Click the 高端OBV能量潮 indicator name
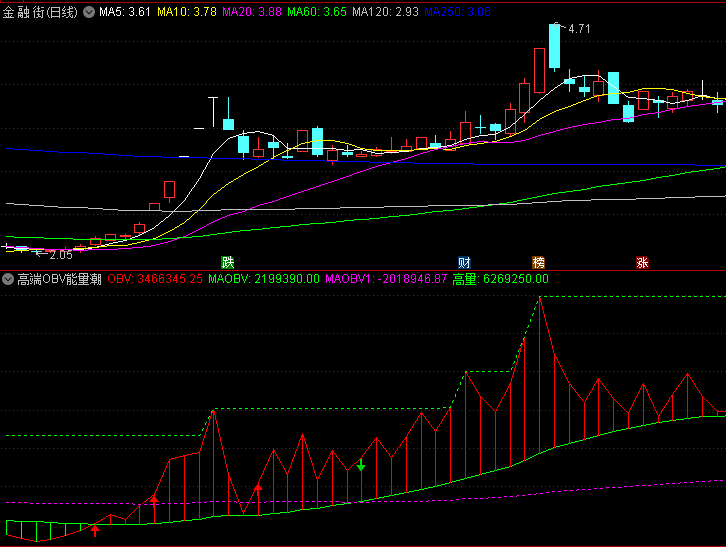This screenshot has width=726, height=547. (x=59, y=279)
